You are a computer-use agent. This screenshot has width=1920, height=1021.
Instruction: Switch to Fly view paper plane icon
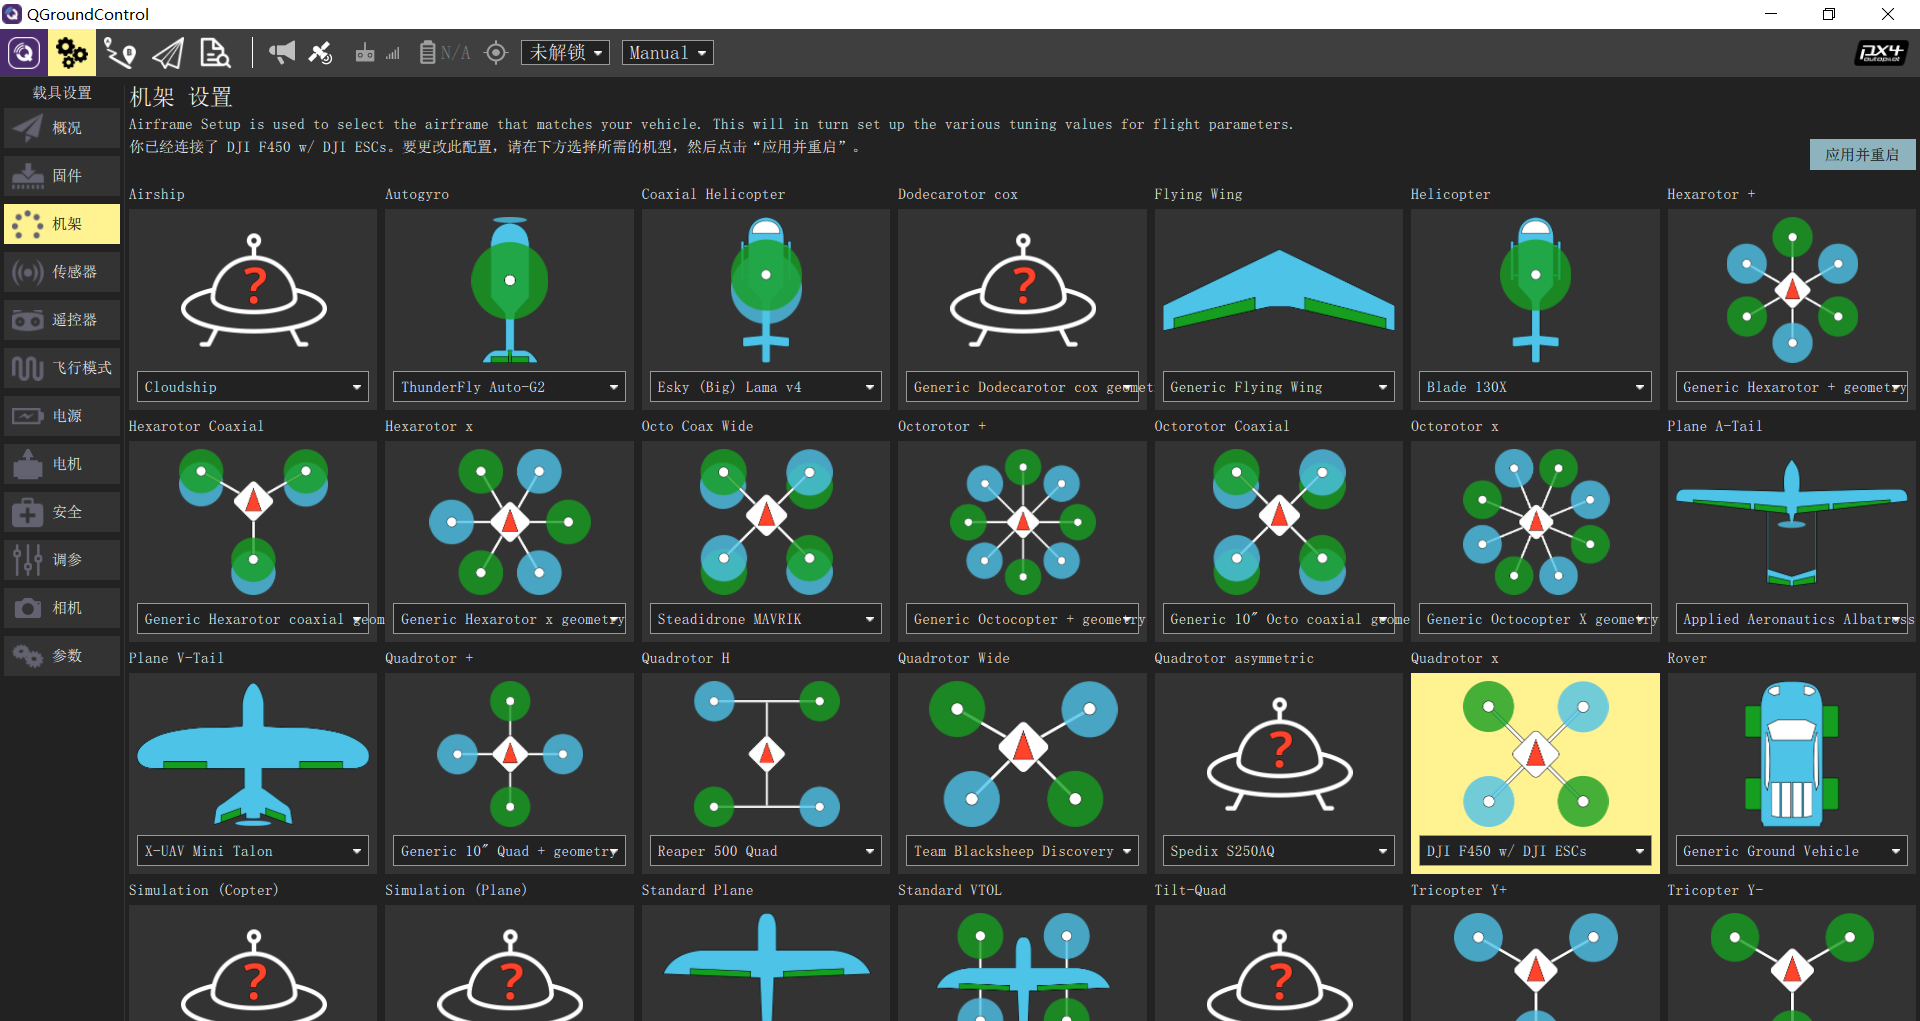click(168, 53)
